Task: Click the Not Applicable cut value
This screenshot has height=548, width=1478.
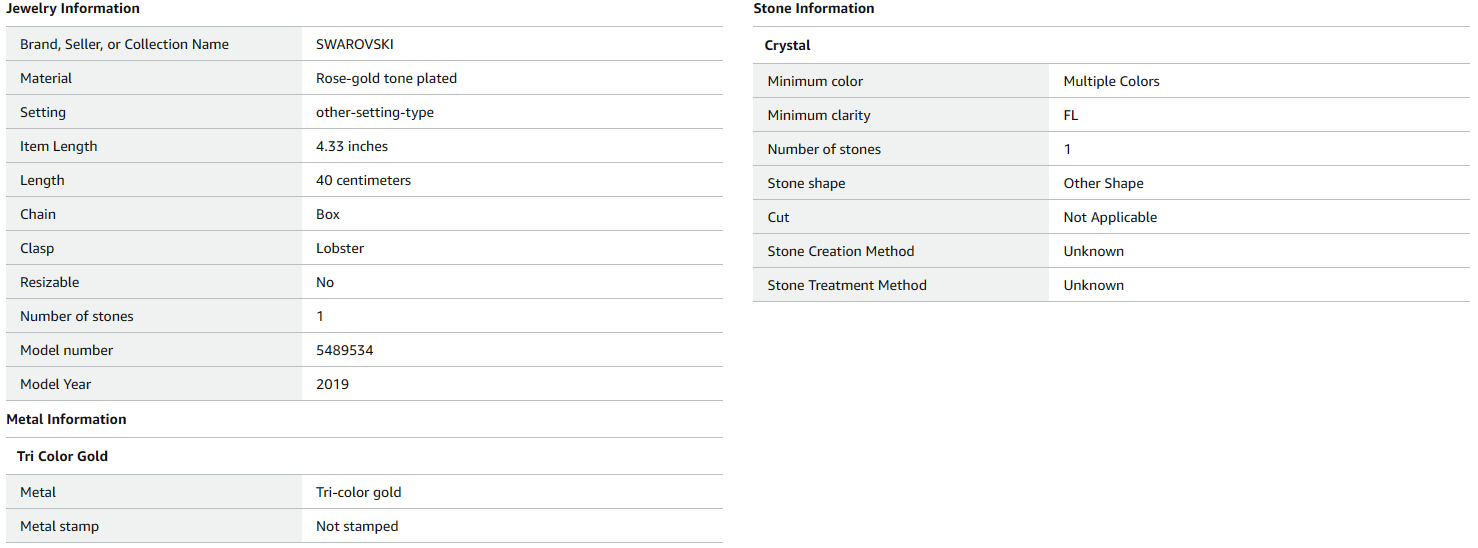Action: coord(1110,217)
